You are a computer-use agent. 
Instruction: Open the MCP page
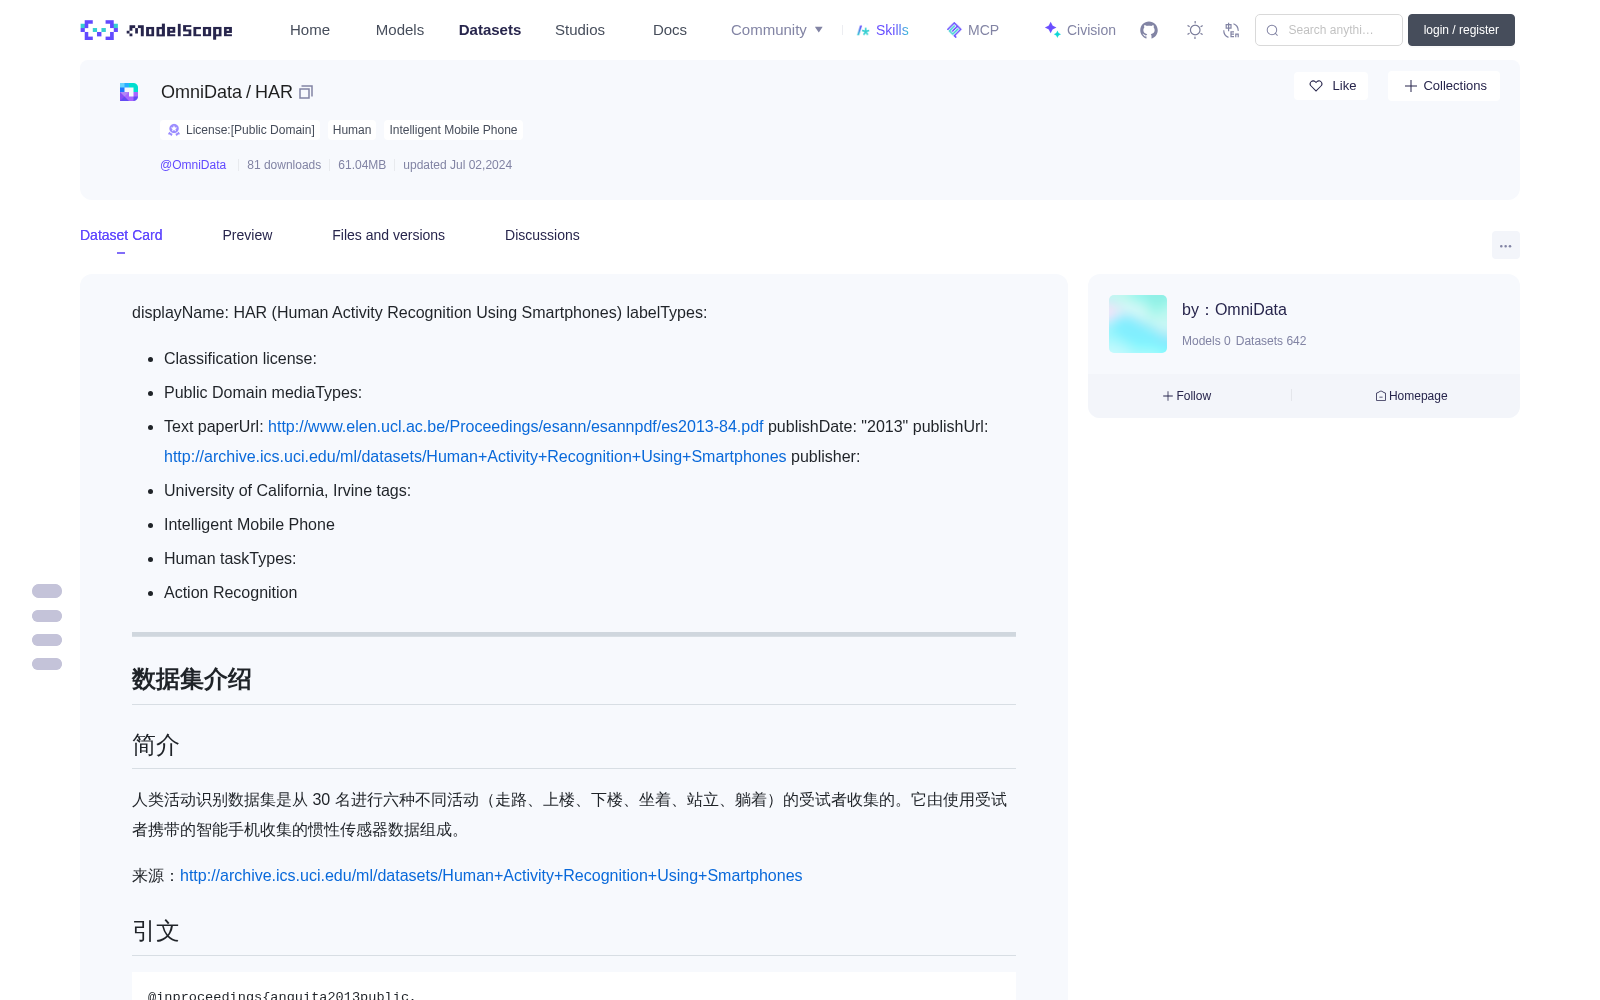pyautogui.click(x=973, y=30)
